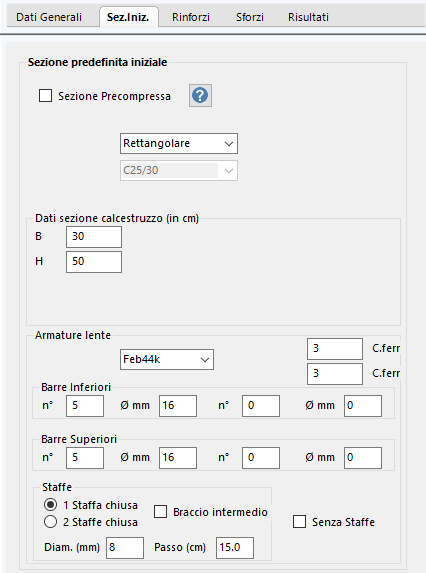
Task: Select the 1 Staffa chiusa radio button
Action: [50, 505]
